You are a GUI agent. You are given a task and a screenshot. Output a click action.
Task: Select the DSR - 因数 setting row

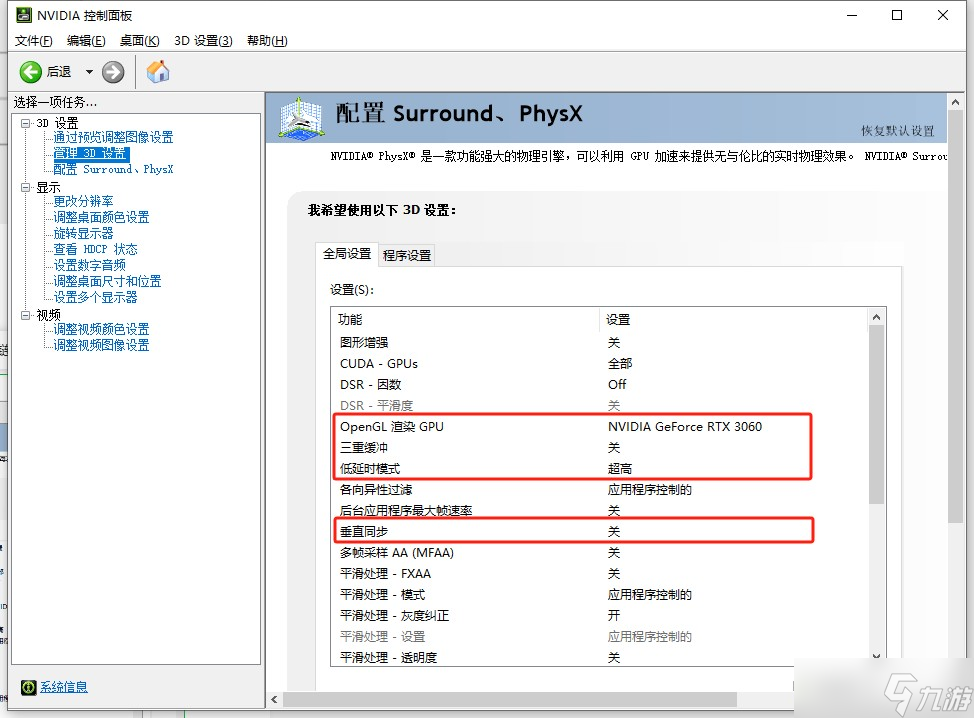point(600,384)
